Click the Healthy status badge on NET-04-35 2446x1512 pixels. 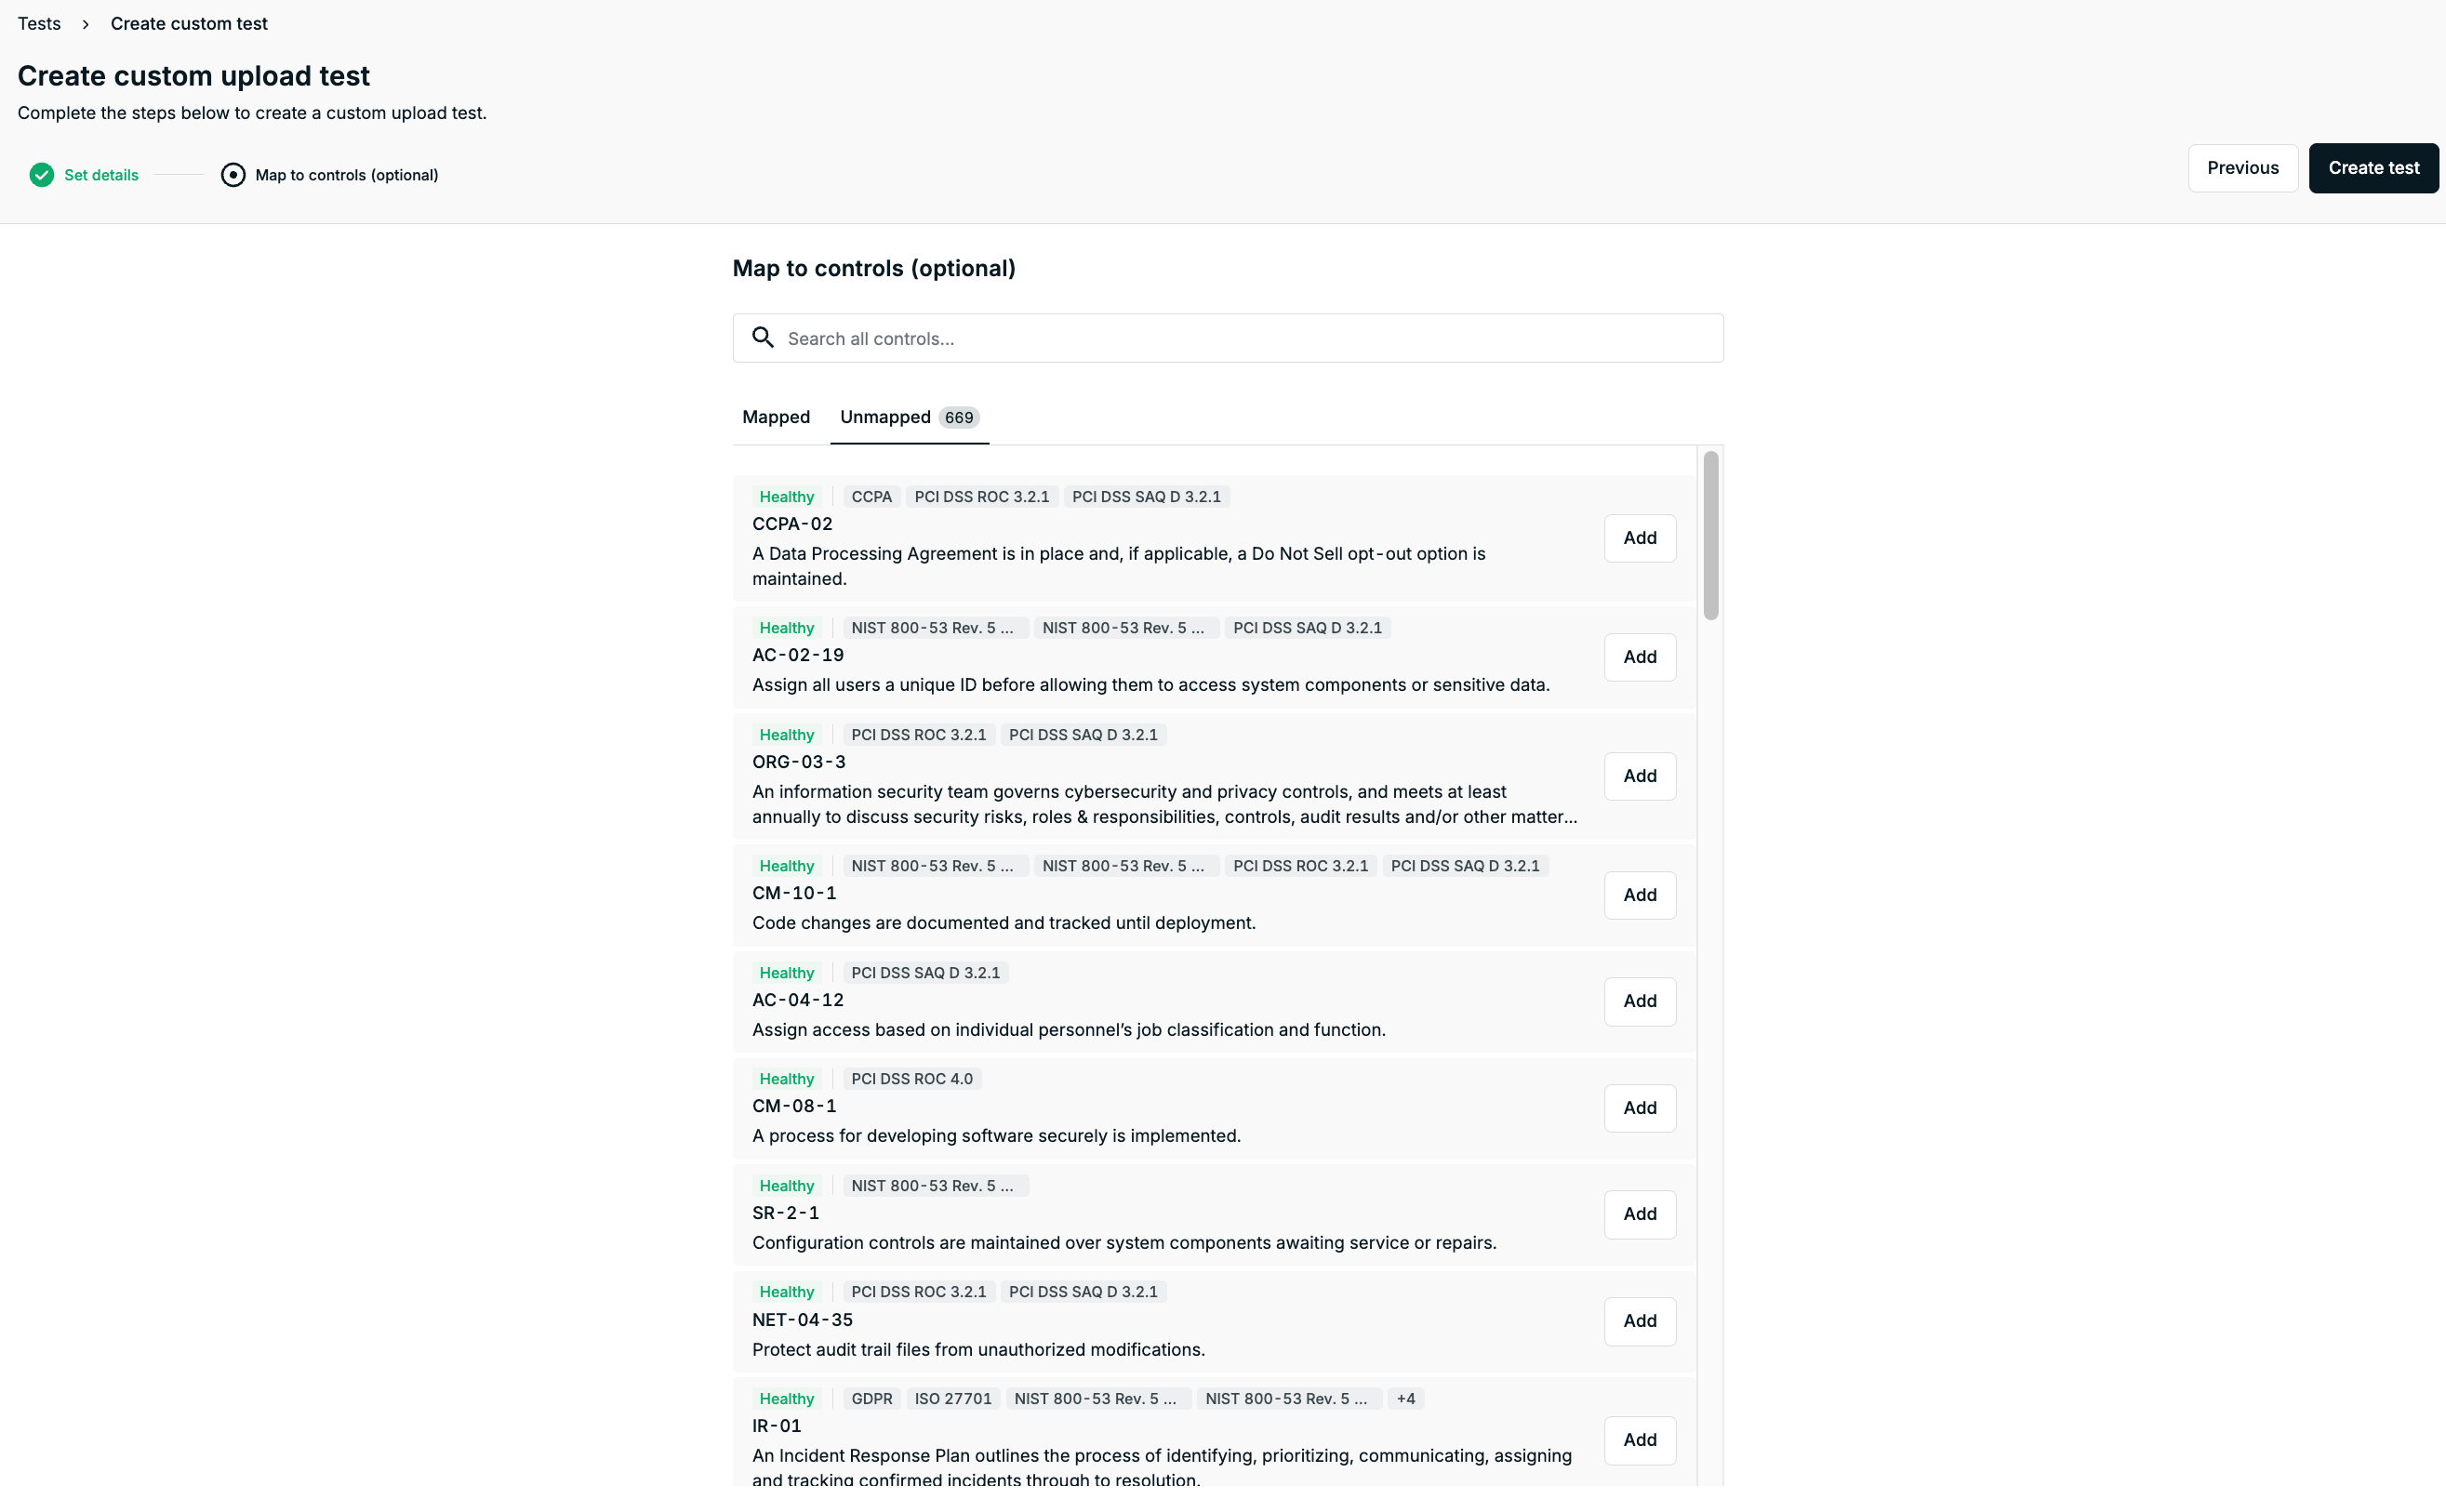pyautogui.click(x=786, y=1292)
